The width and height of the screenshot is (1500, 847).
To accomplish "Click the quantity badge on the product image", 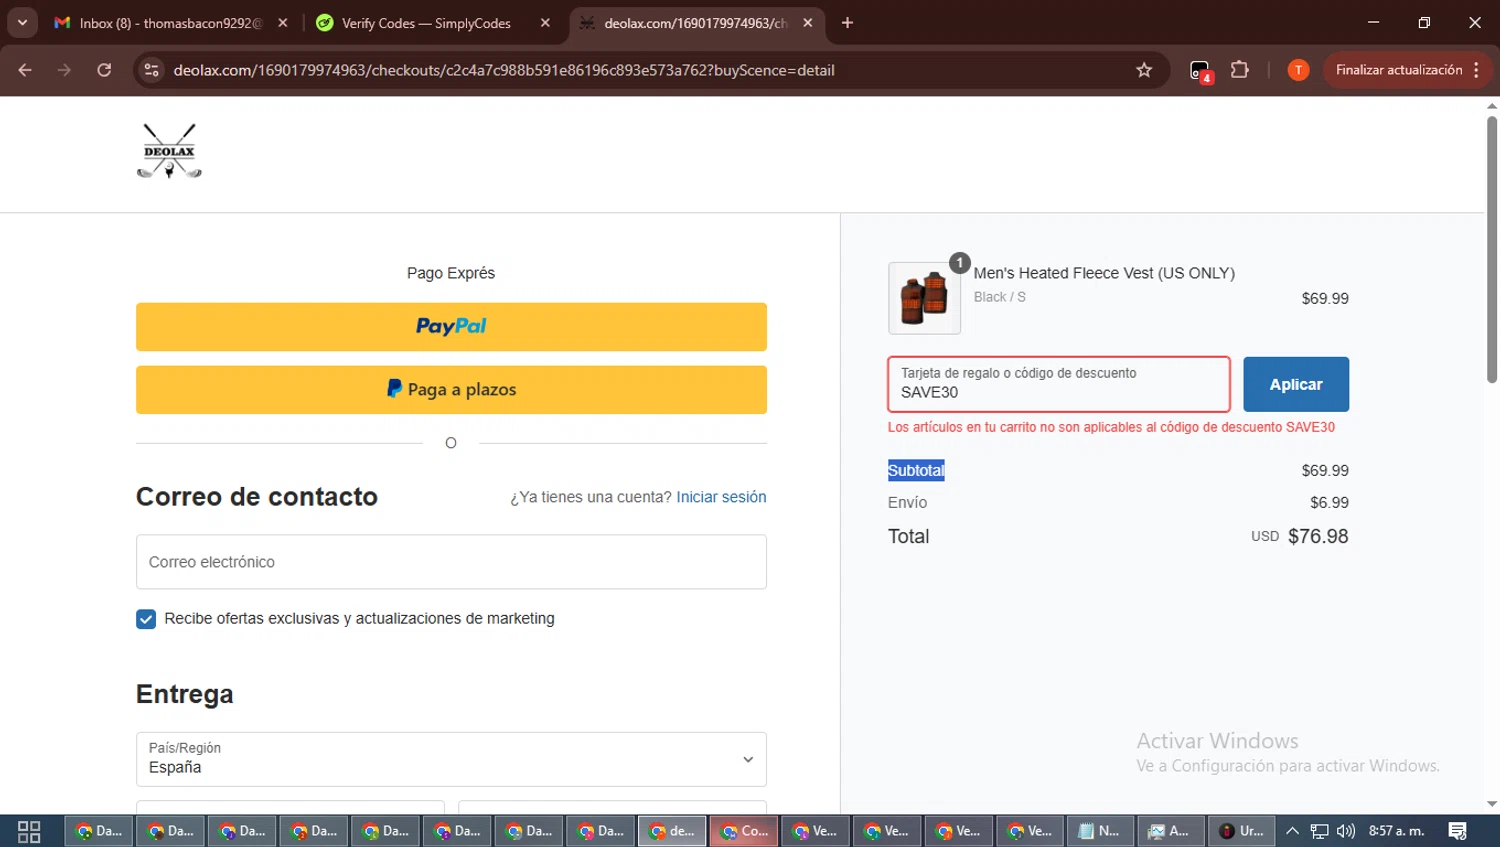I will 959,263.
